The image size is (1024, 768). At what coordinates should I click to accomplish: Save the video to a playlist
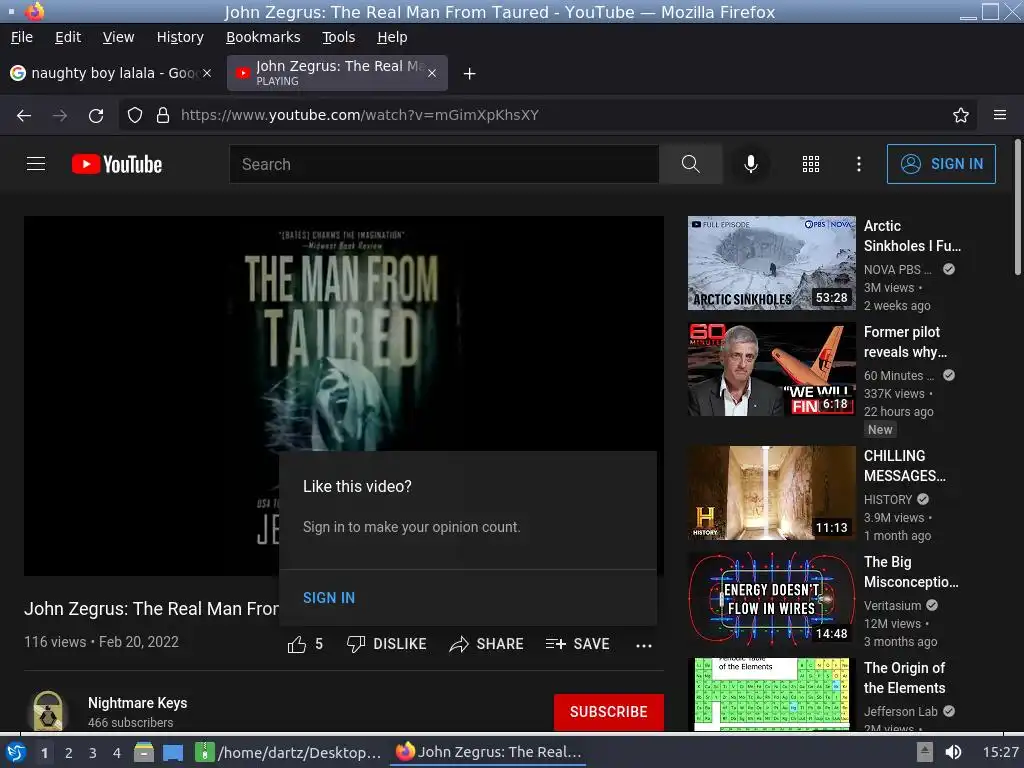(577, 644)
